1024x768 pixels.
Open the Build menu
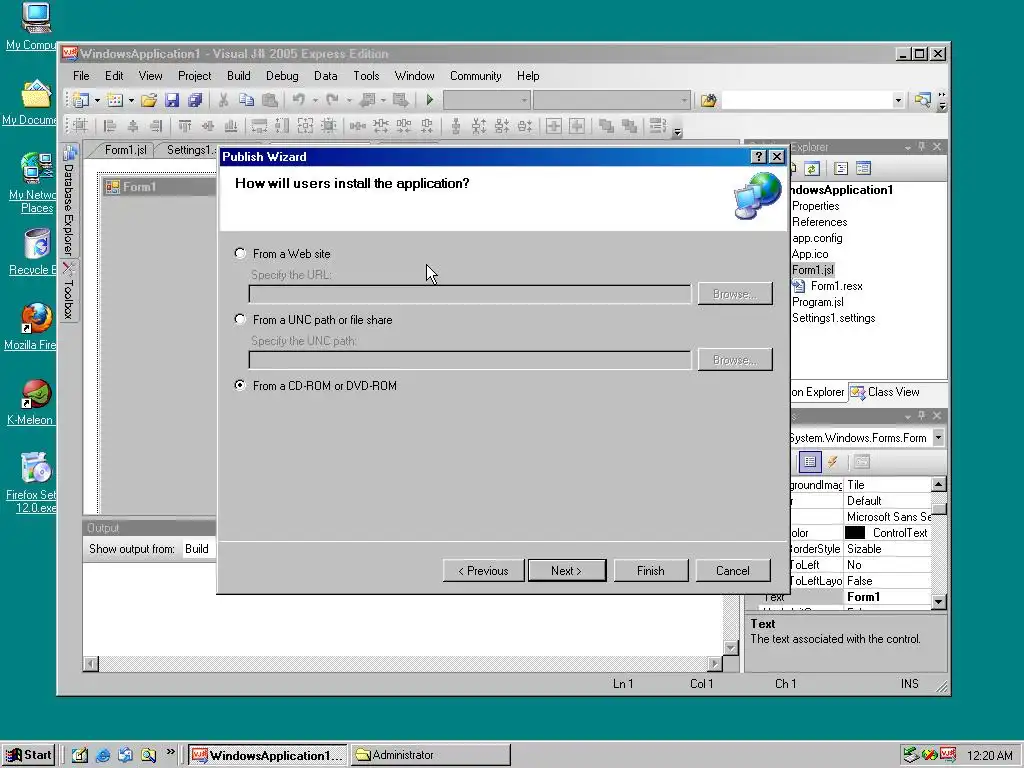tap(238, 76)
